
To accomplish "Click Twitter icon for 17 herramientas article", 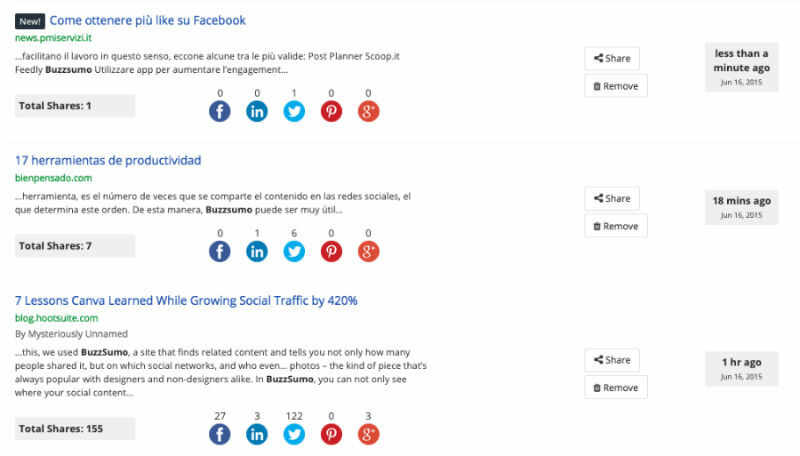I will tap(294, 252).
